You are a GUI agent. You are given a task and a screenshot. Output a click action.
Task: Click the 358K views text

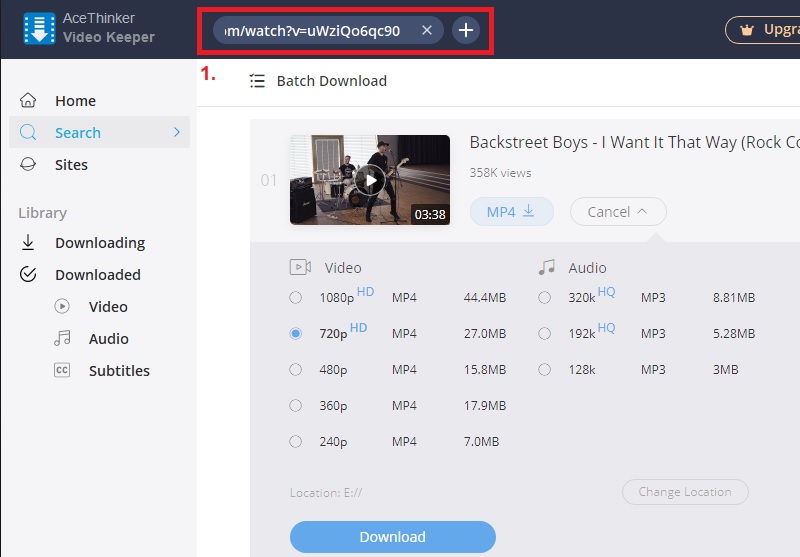click(x=500, y=173)
